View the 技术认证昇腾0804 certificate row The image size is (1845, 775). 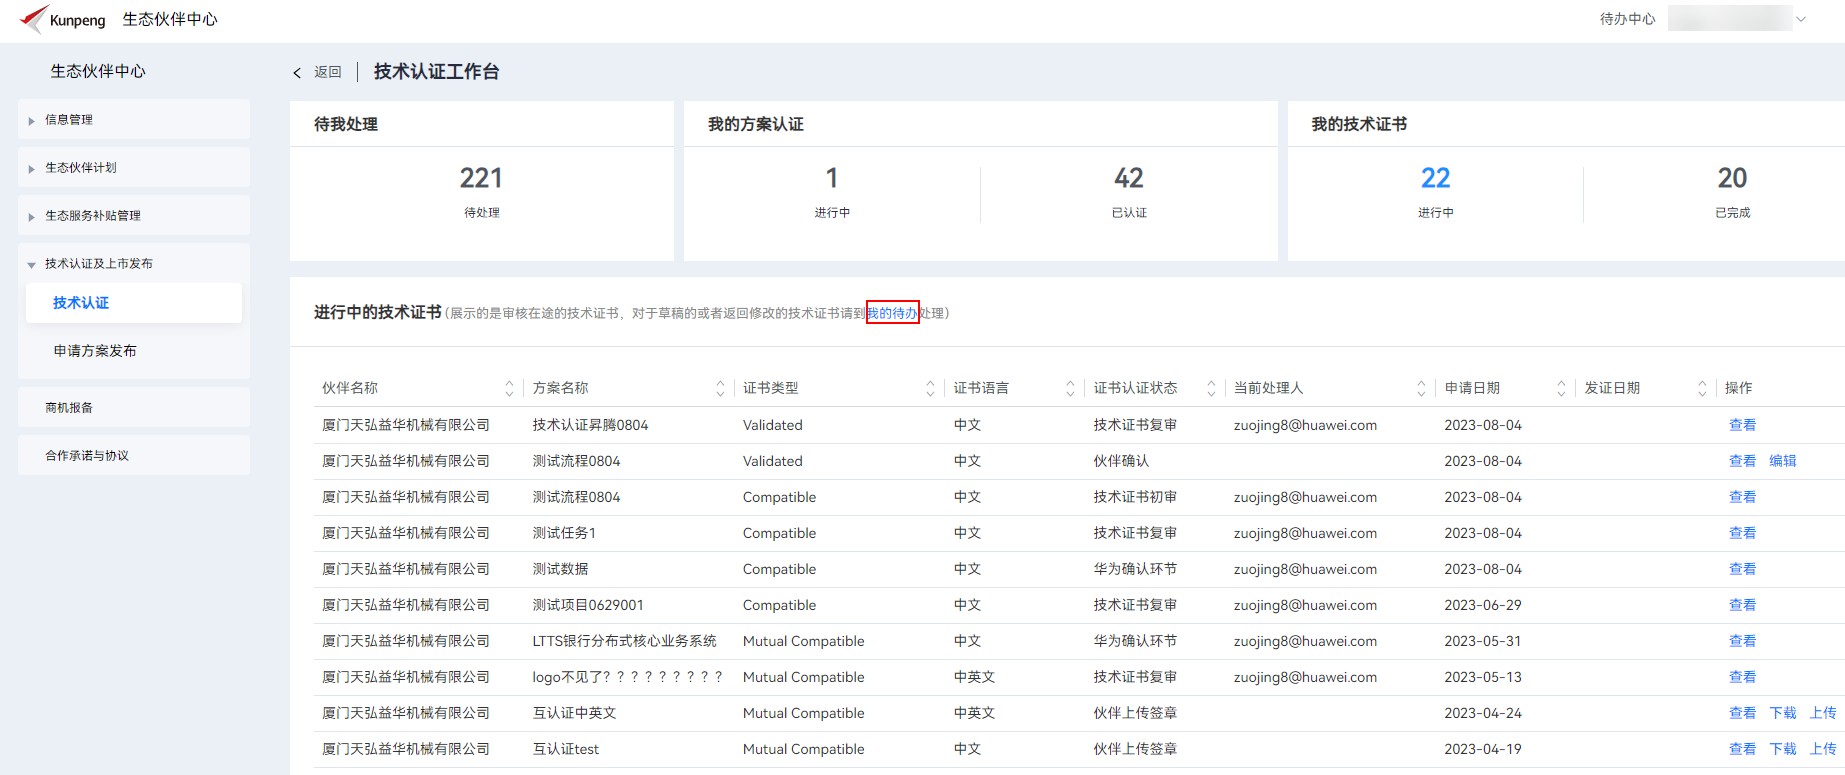pyautogui.click(x=1742, y=425)
